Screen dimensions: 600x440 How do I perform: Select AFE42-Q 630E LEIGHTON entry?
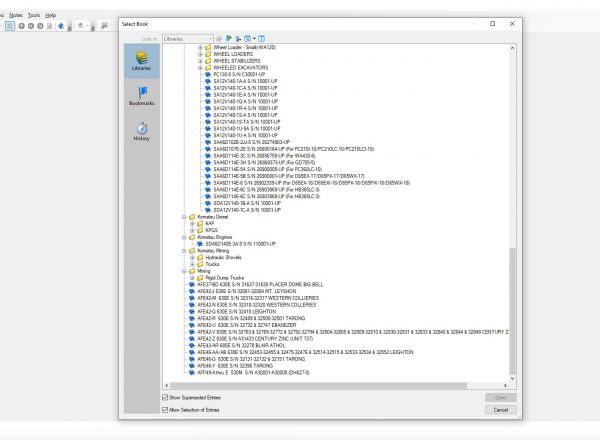pyautogui.click(x=236, y=311)
